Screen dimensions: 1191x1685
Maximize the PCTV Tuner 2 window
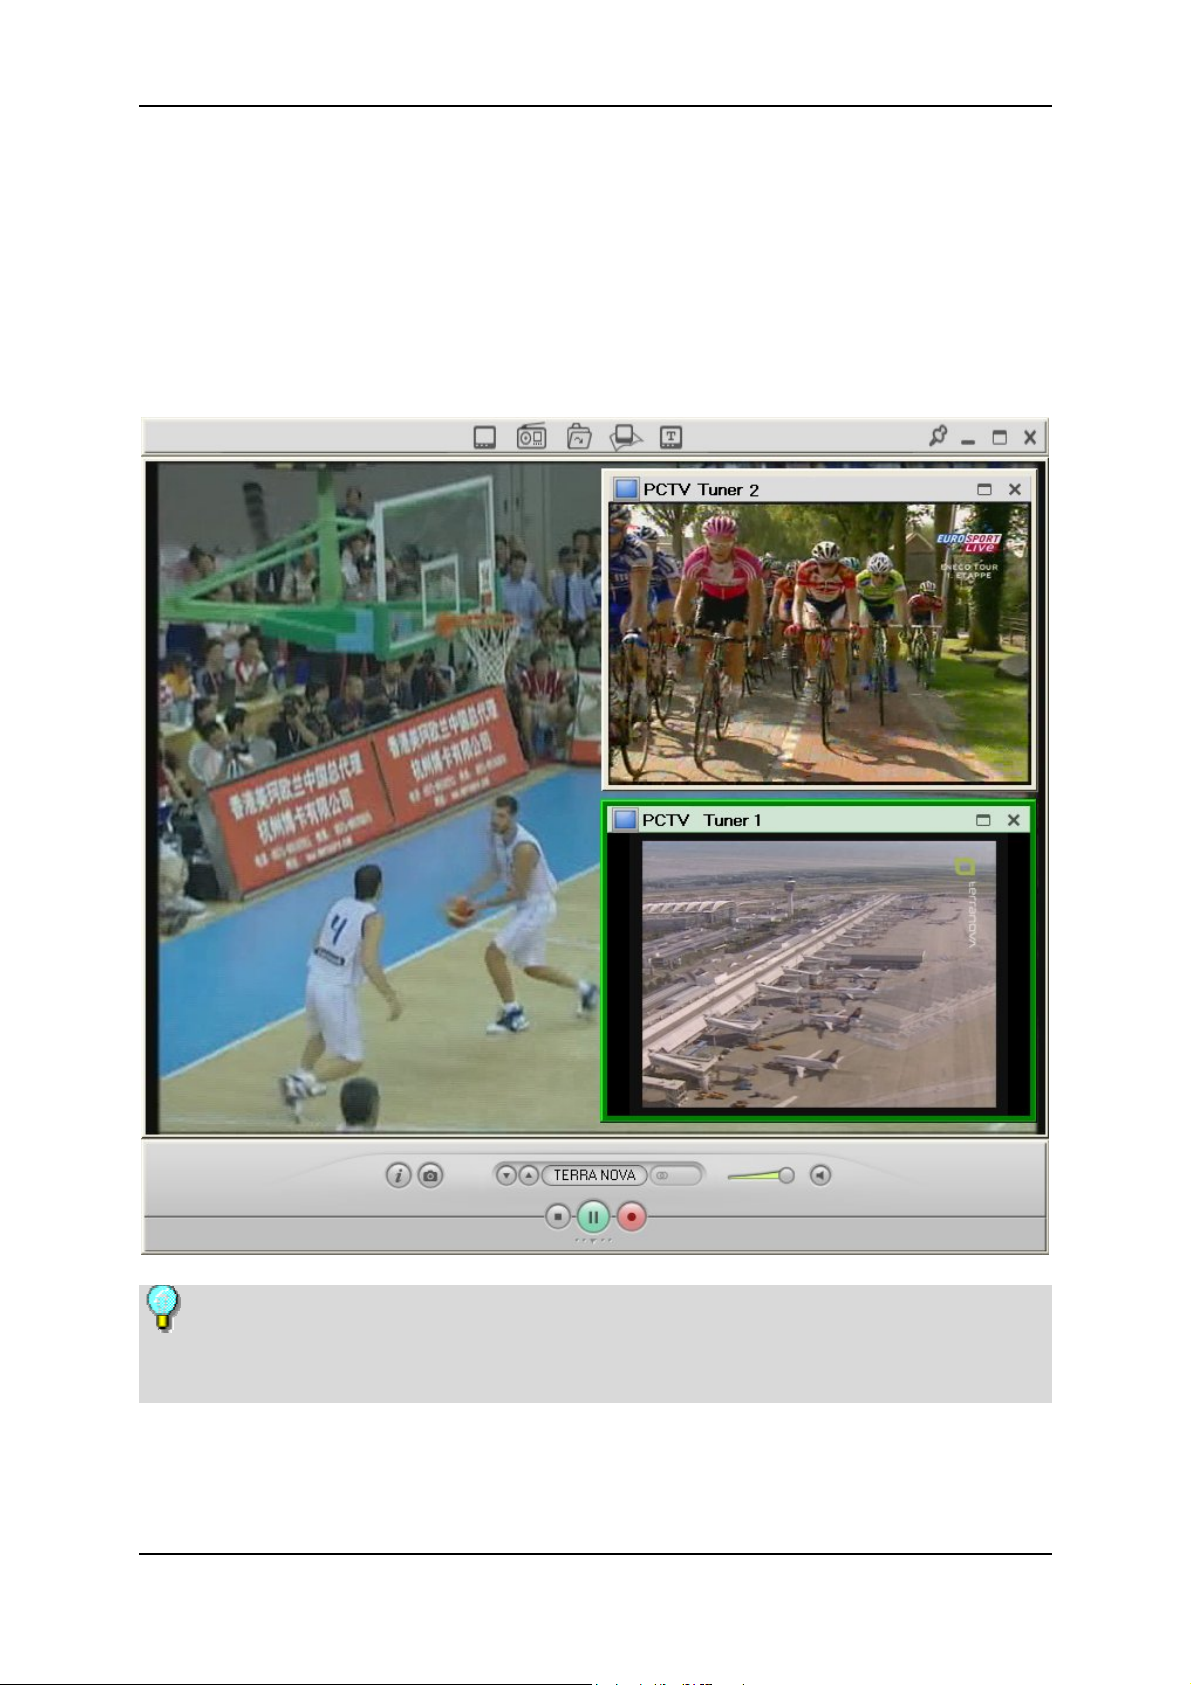[984, 489]
